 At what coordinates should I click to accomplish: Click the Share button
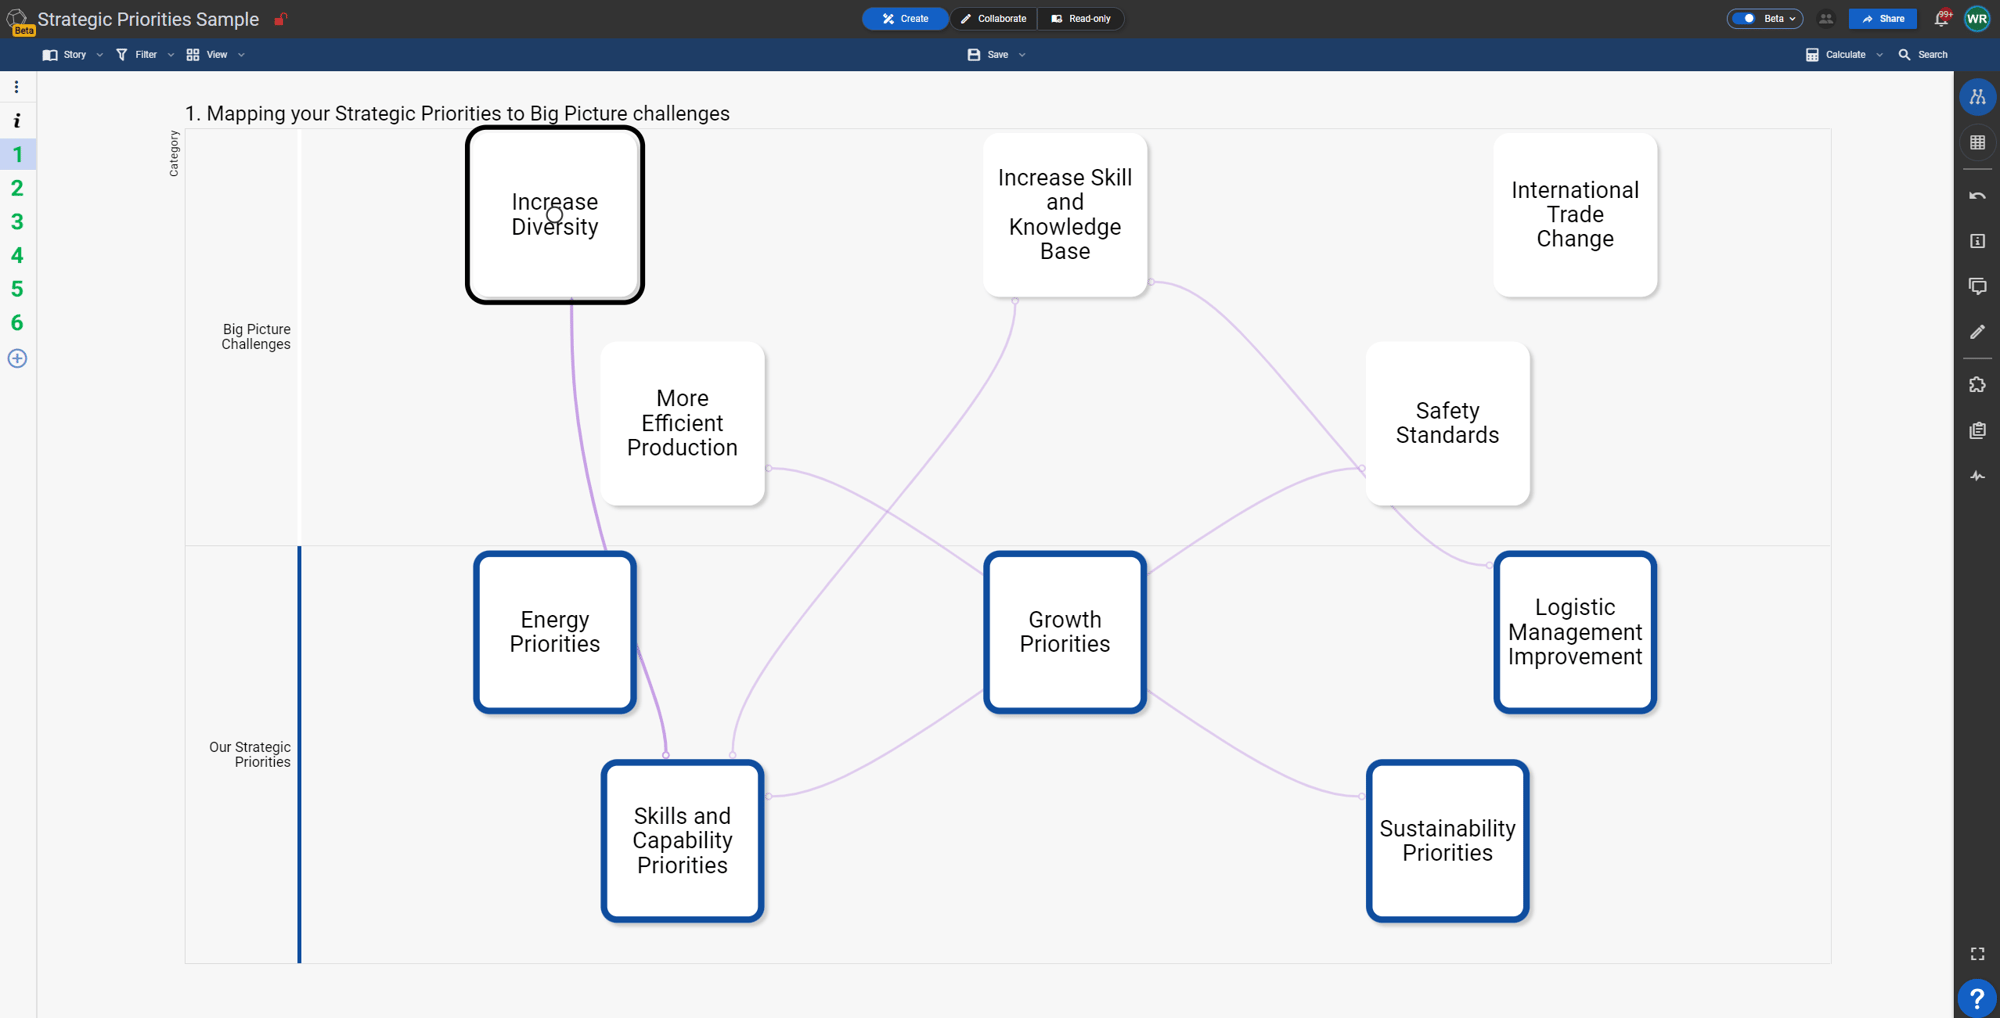[1882, 19]
